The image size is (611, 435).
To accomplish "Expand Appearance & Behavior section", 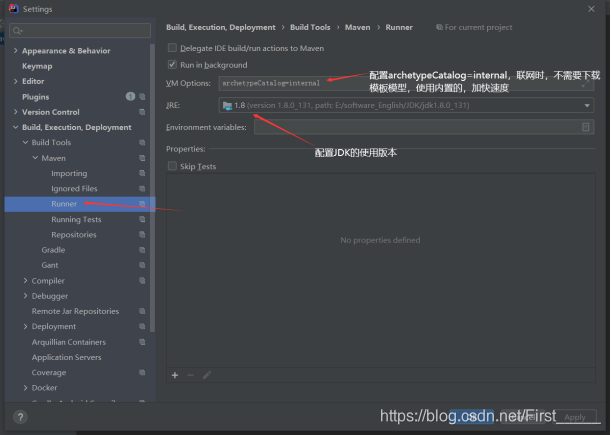I will (16, 50).
